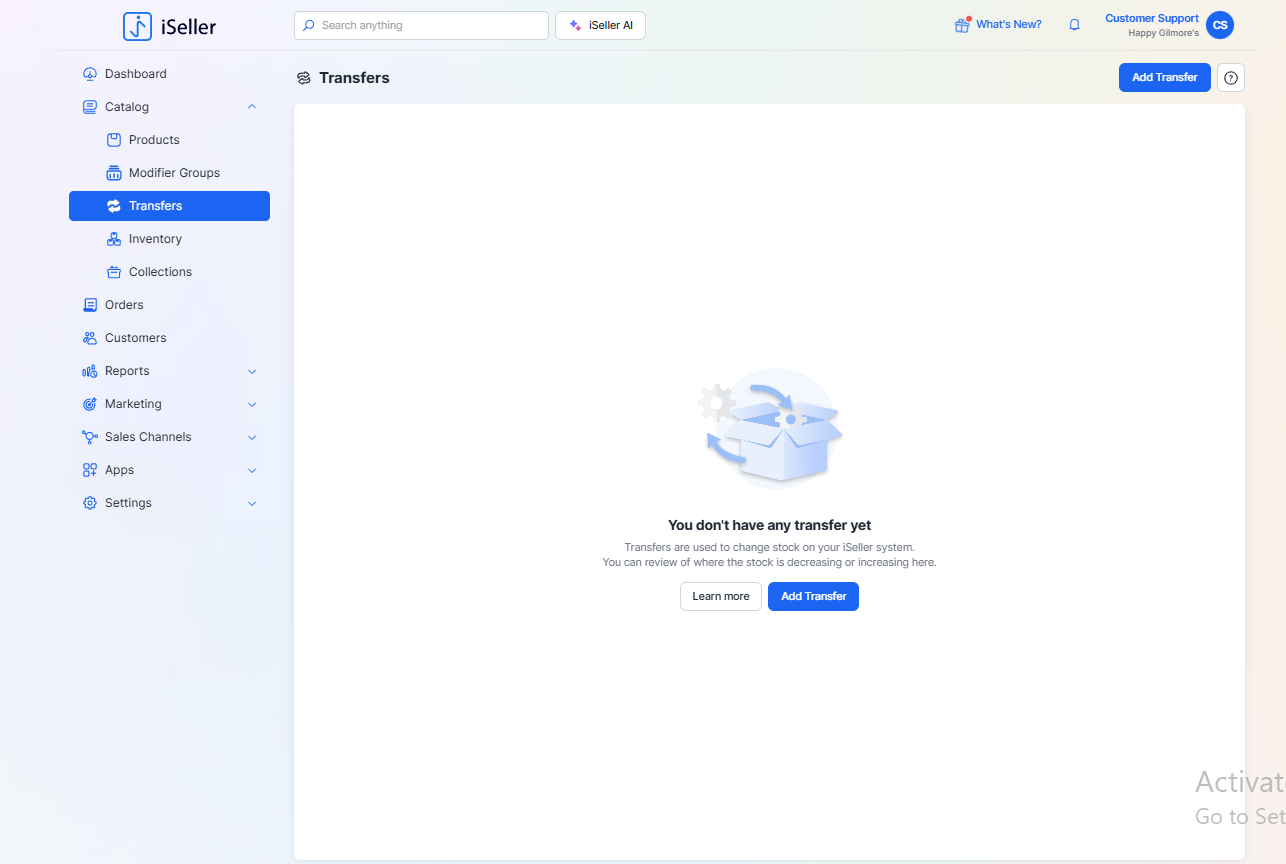Click the Customers icon in sidebar

[x=90, y=338]
